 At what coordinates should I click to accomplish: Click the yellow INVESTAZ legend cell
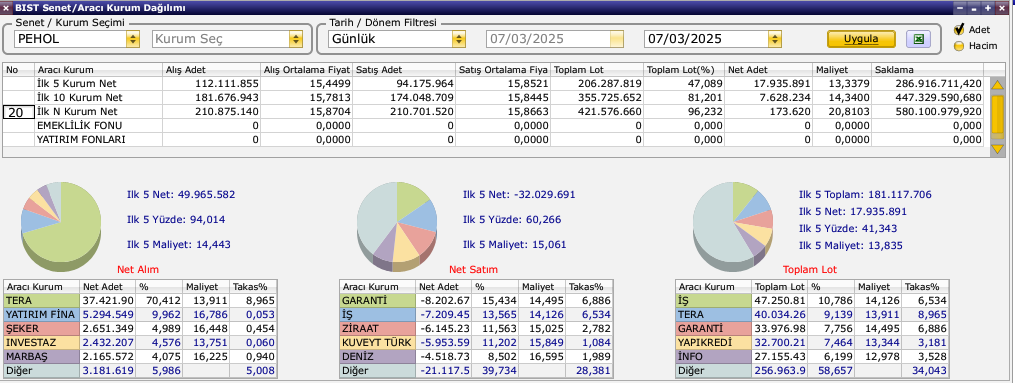(x=42, y=343)
